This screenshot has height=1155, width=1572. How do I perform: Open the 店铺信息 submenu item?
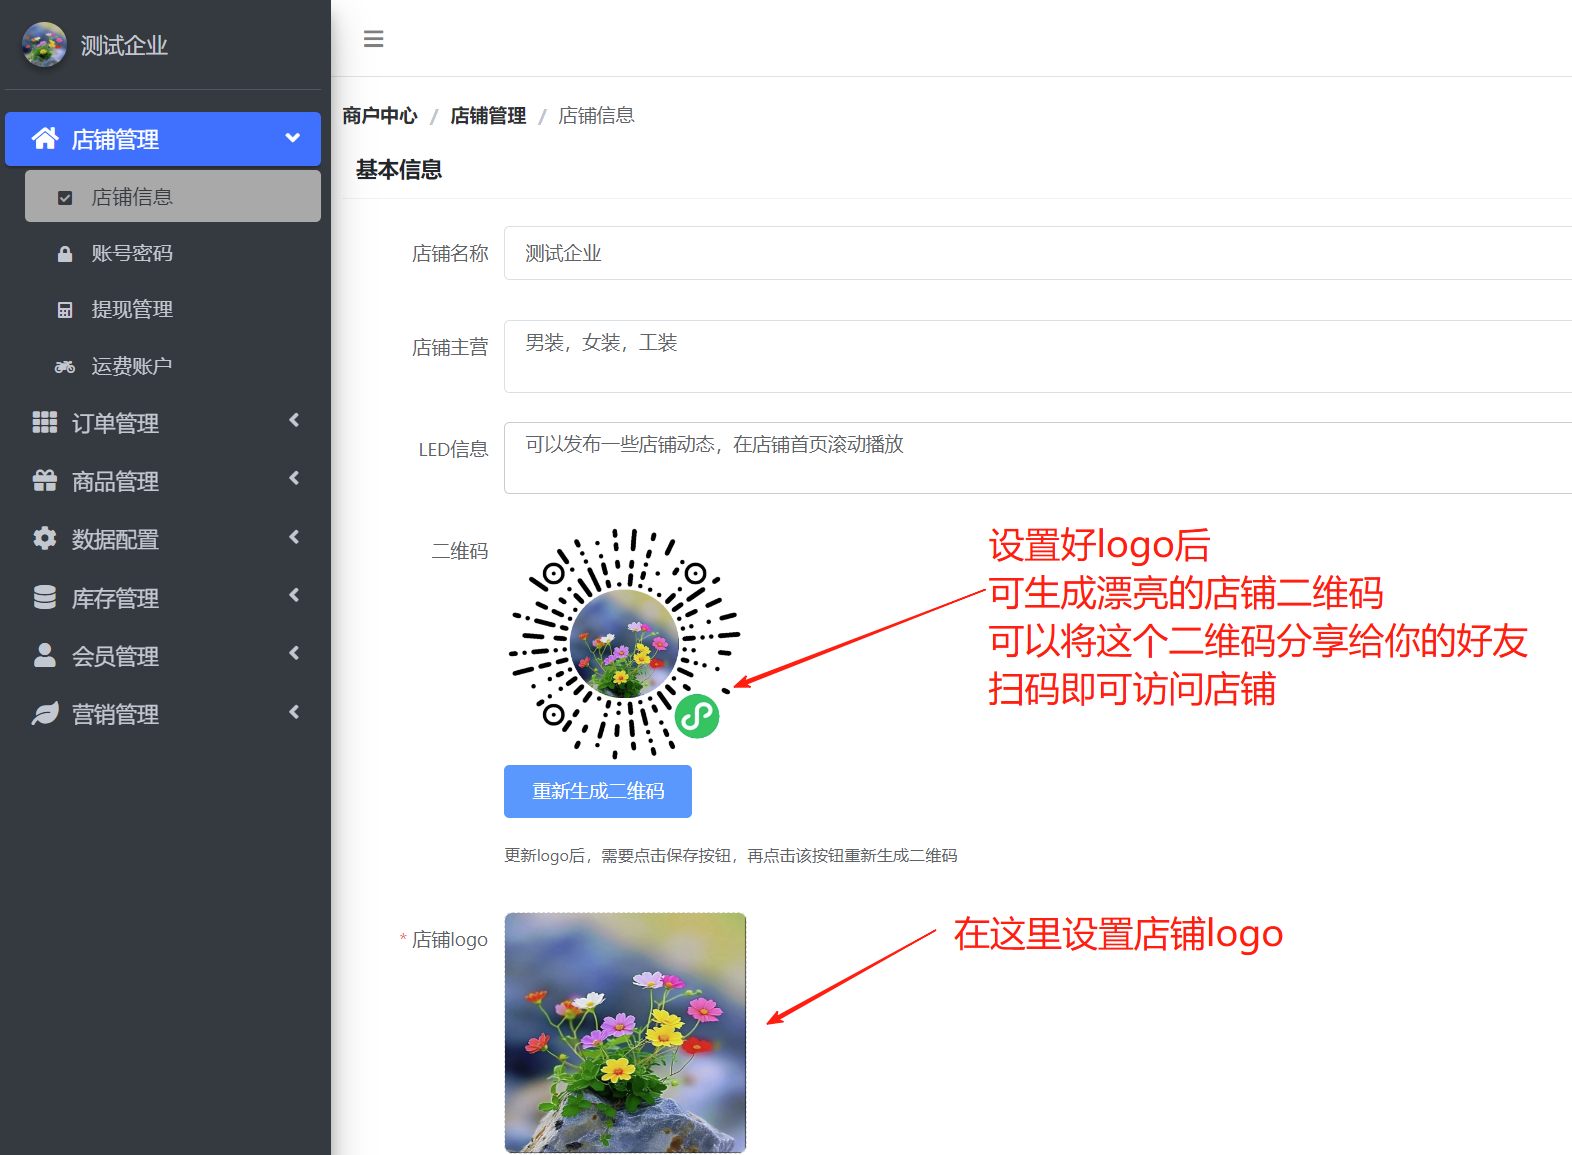(x=173, y=196)
